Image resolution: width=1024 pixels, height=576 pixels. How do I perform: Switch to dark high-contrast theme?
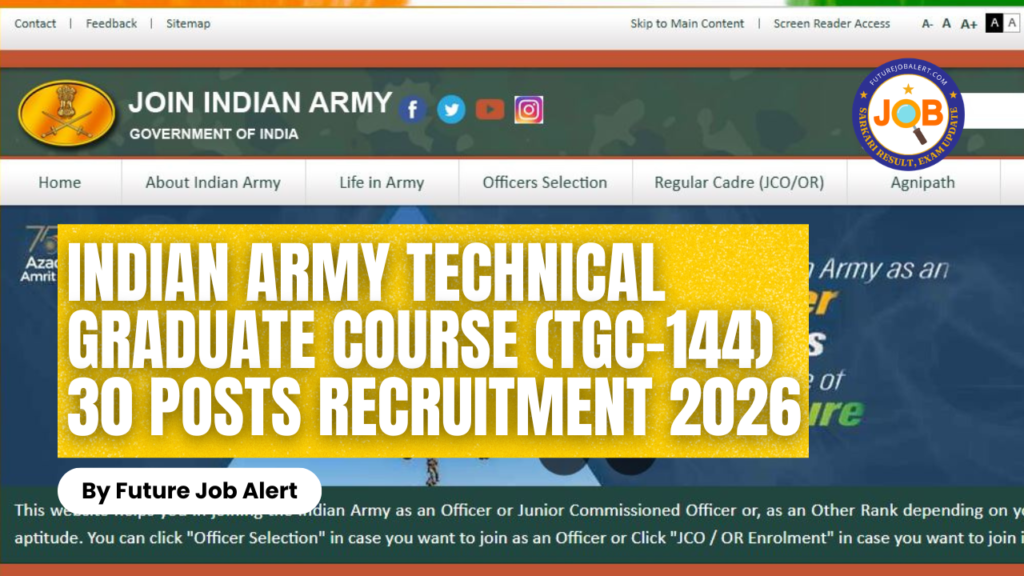(994, 24)
